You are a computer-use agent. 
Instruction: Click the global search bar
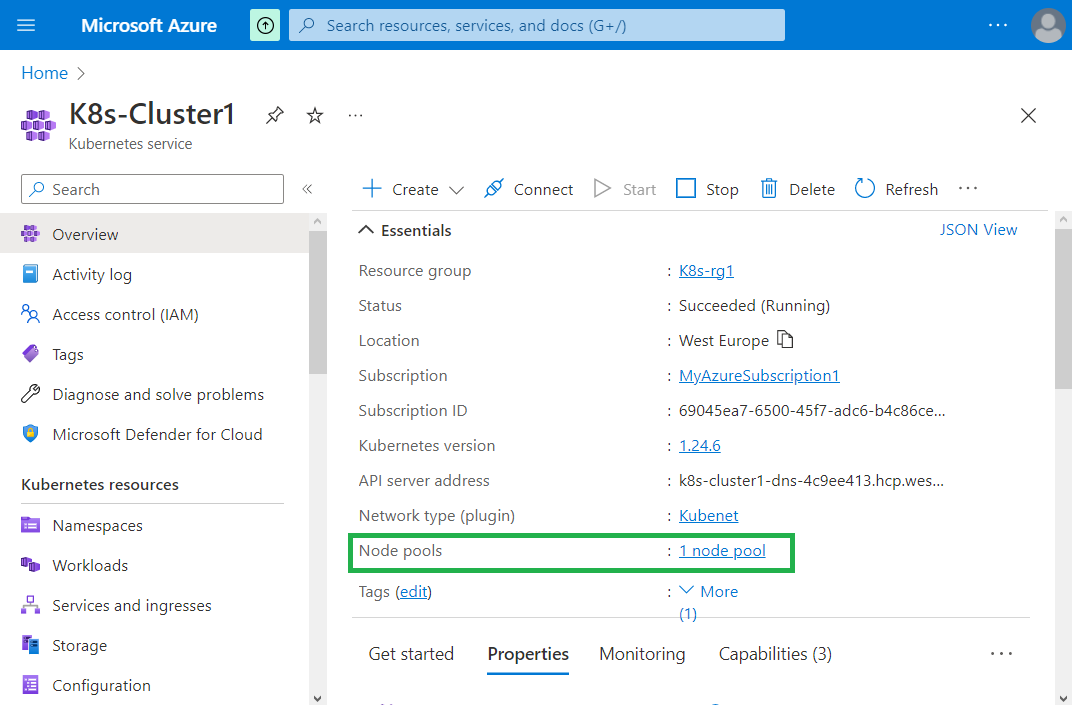537,25
